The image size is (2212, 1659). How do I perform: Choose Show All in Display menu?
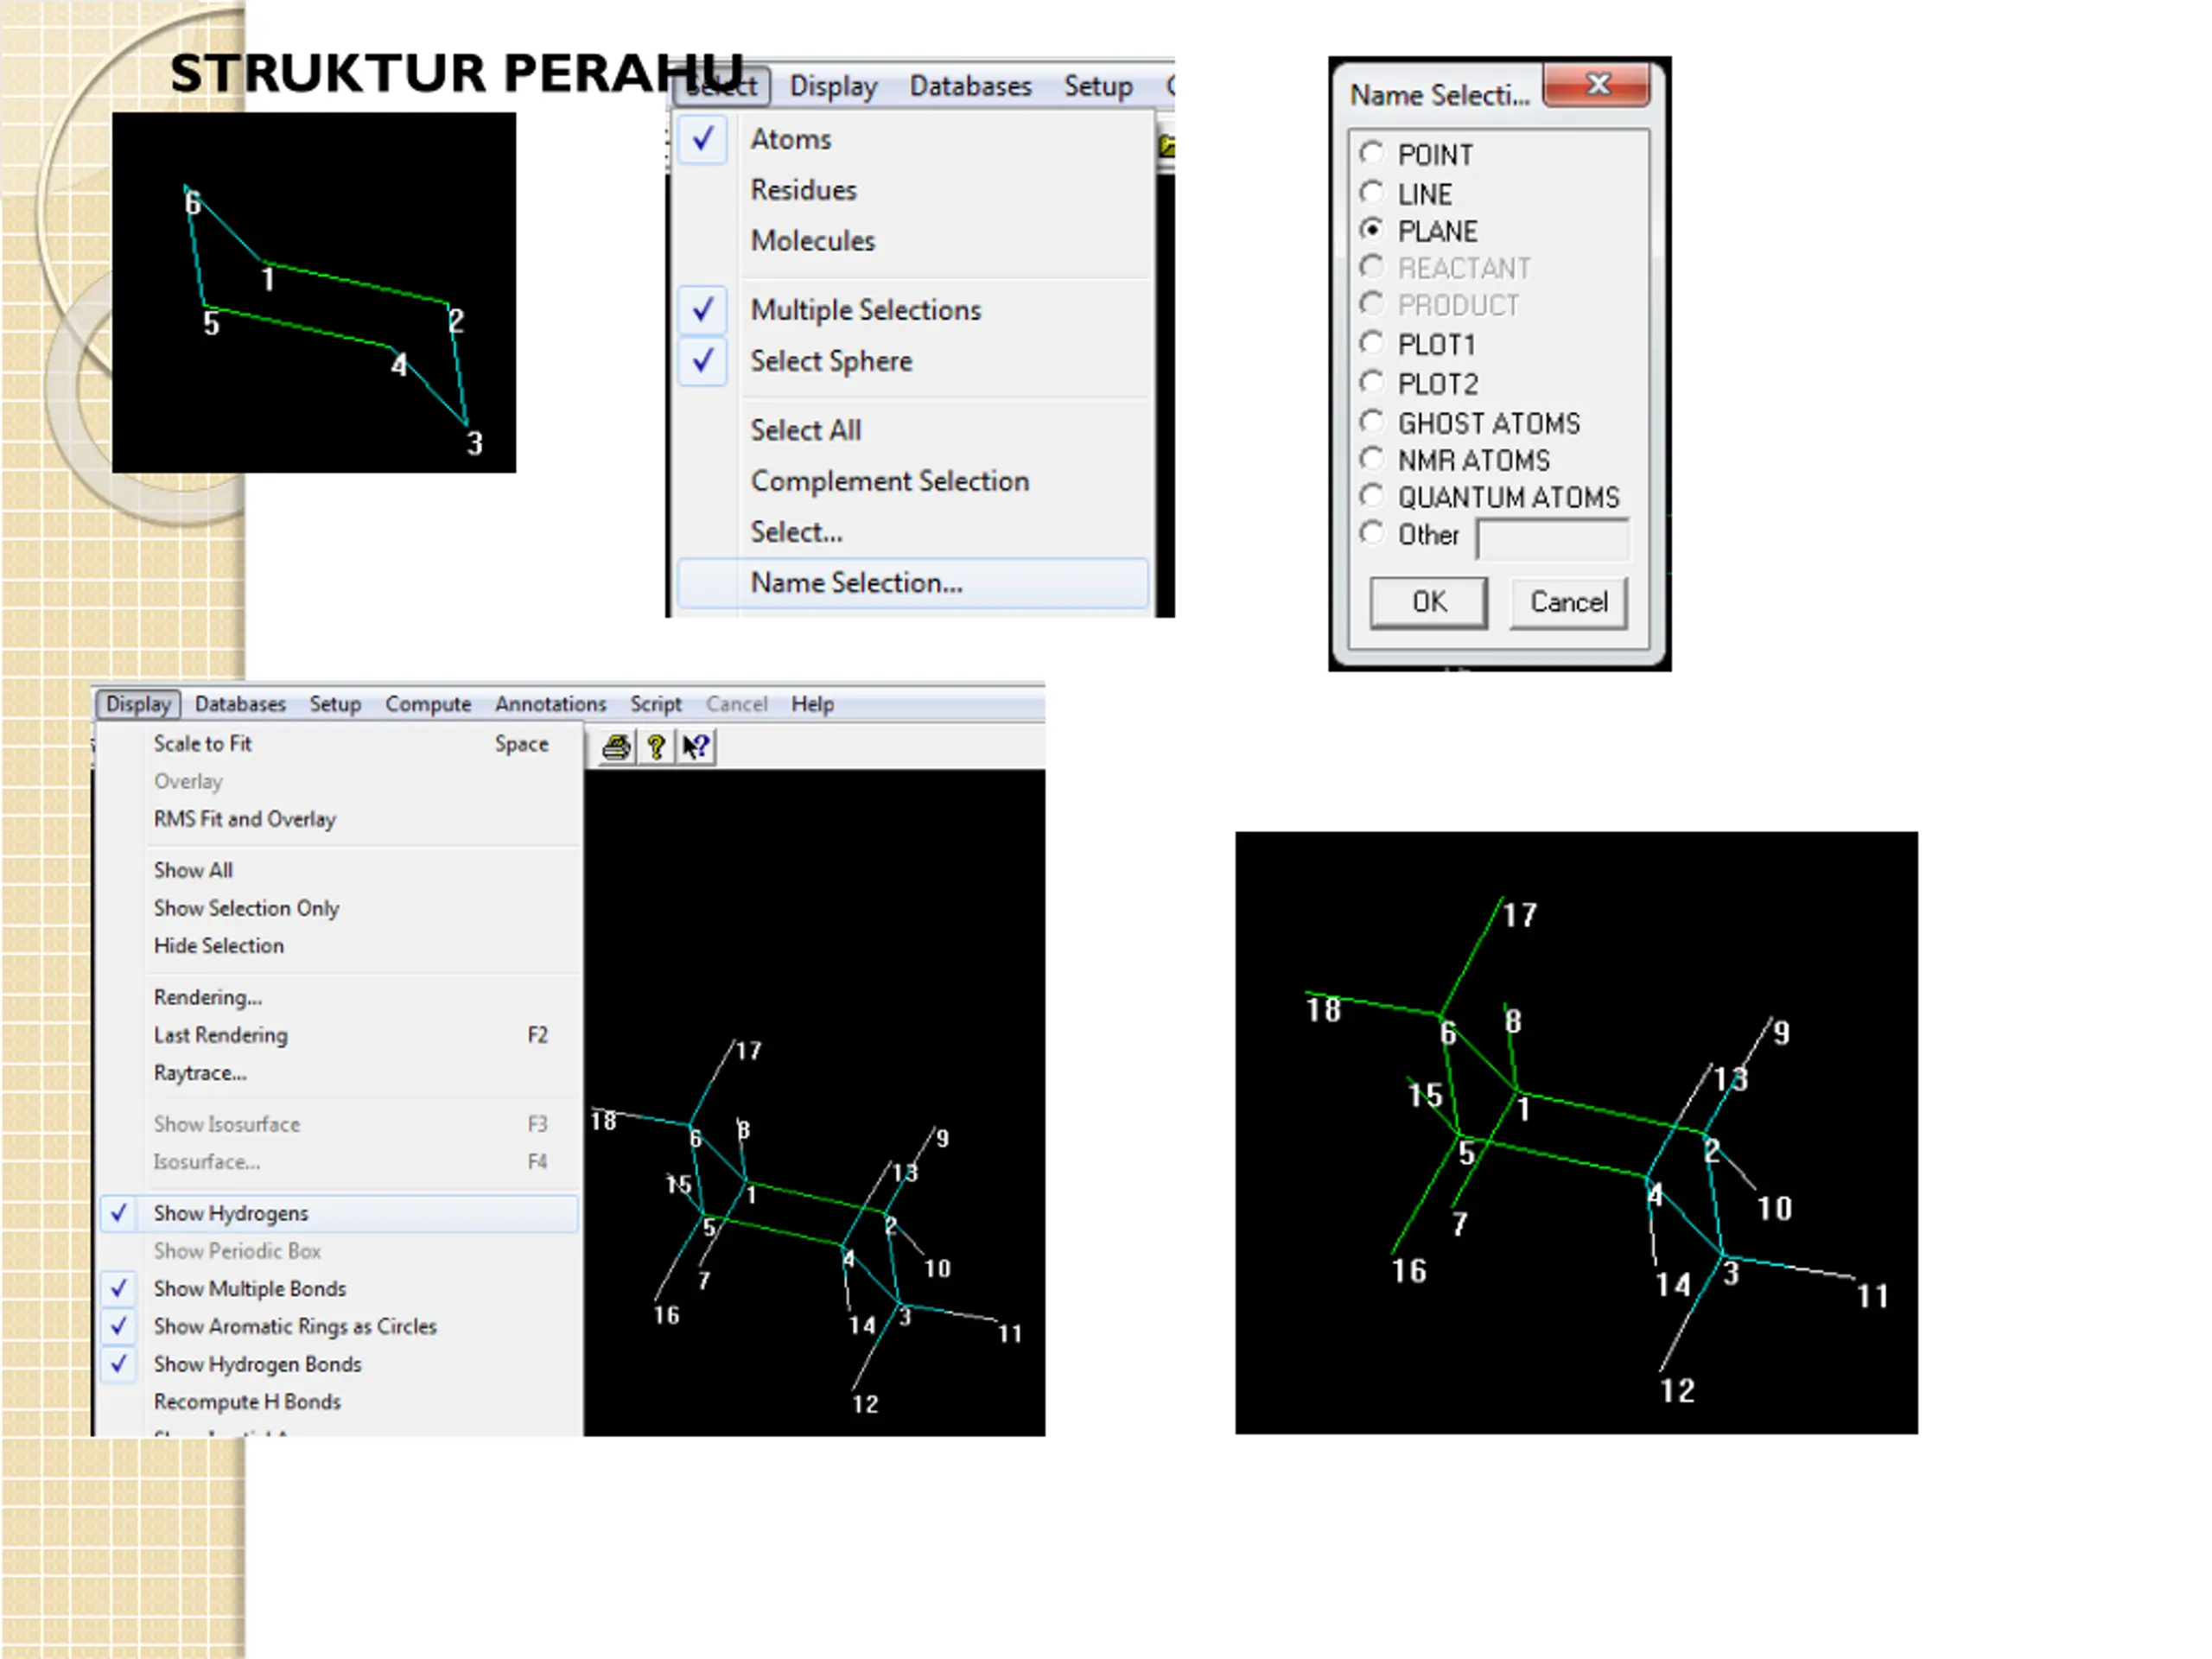point(338,870)
